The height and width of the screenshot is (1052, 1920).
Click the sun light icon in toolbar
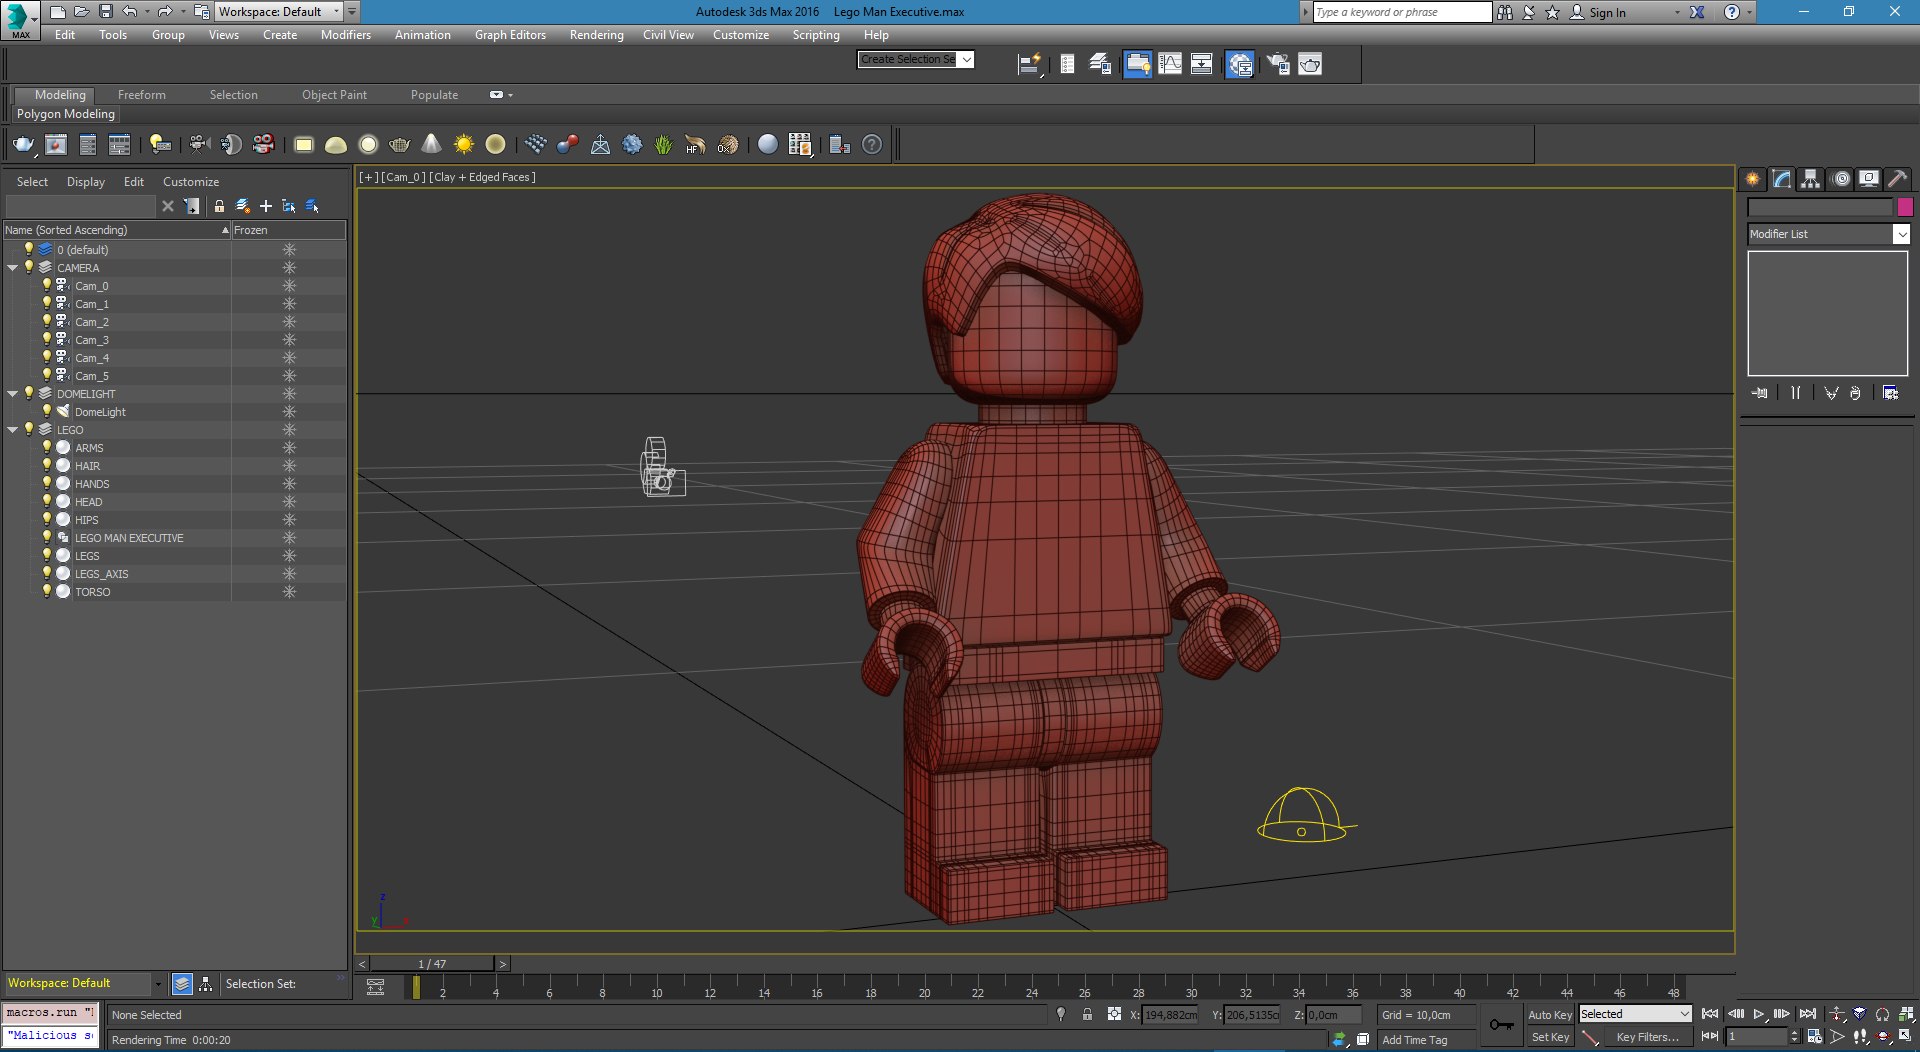[463, 144]
